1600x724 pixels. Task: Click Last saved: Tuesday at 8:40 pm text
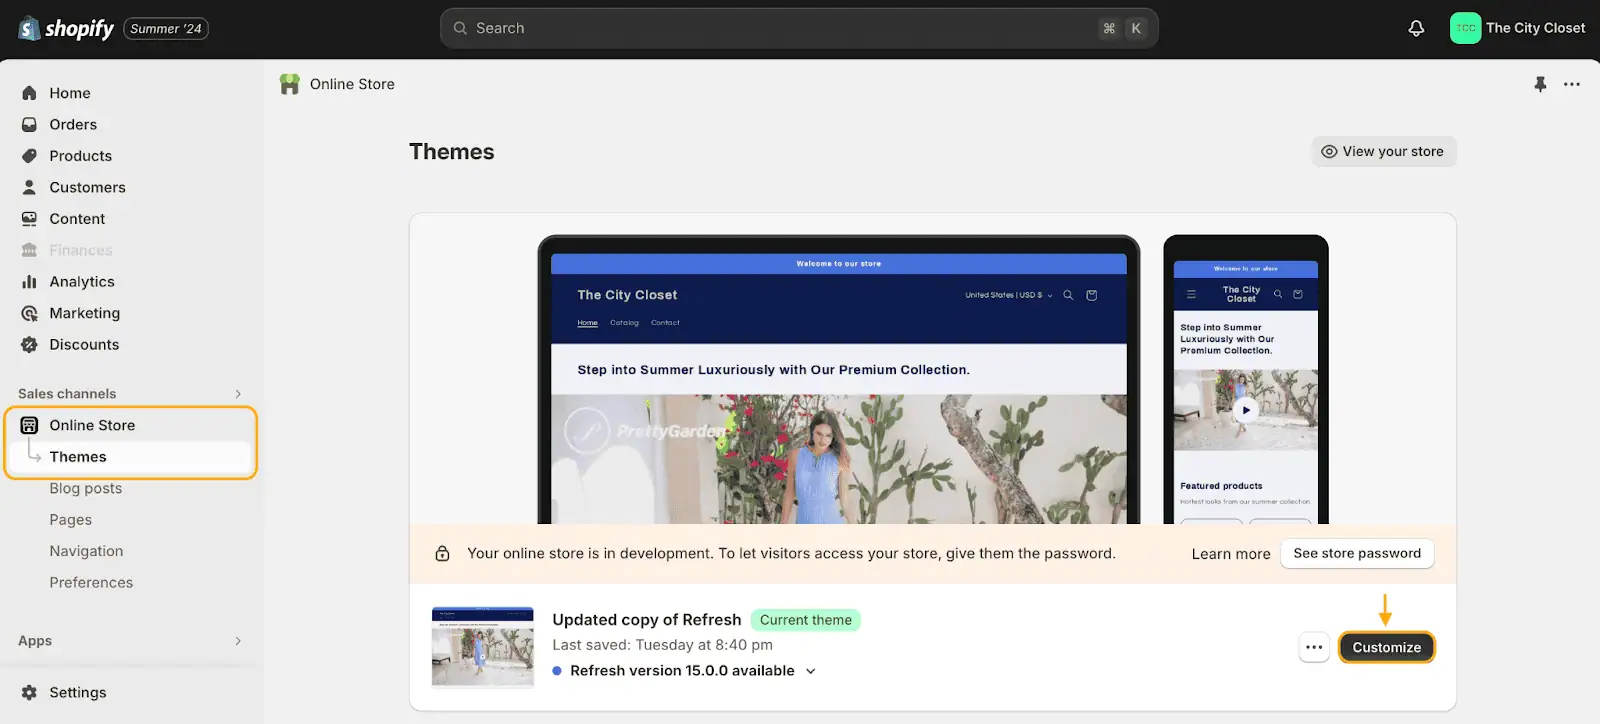pos(662,645)
